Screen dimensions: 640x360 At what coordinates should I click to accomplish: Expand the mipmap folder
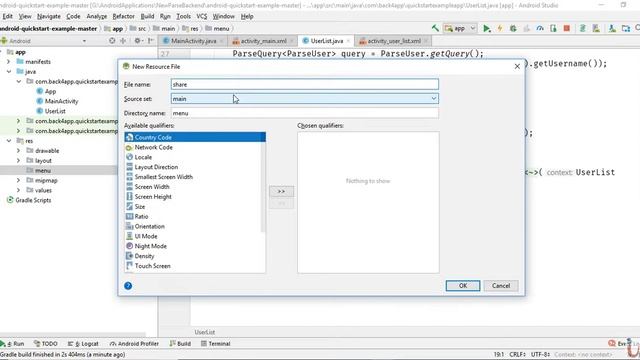pyautogui.click(x=18, y=180)
